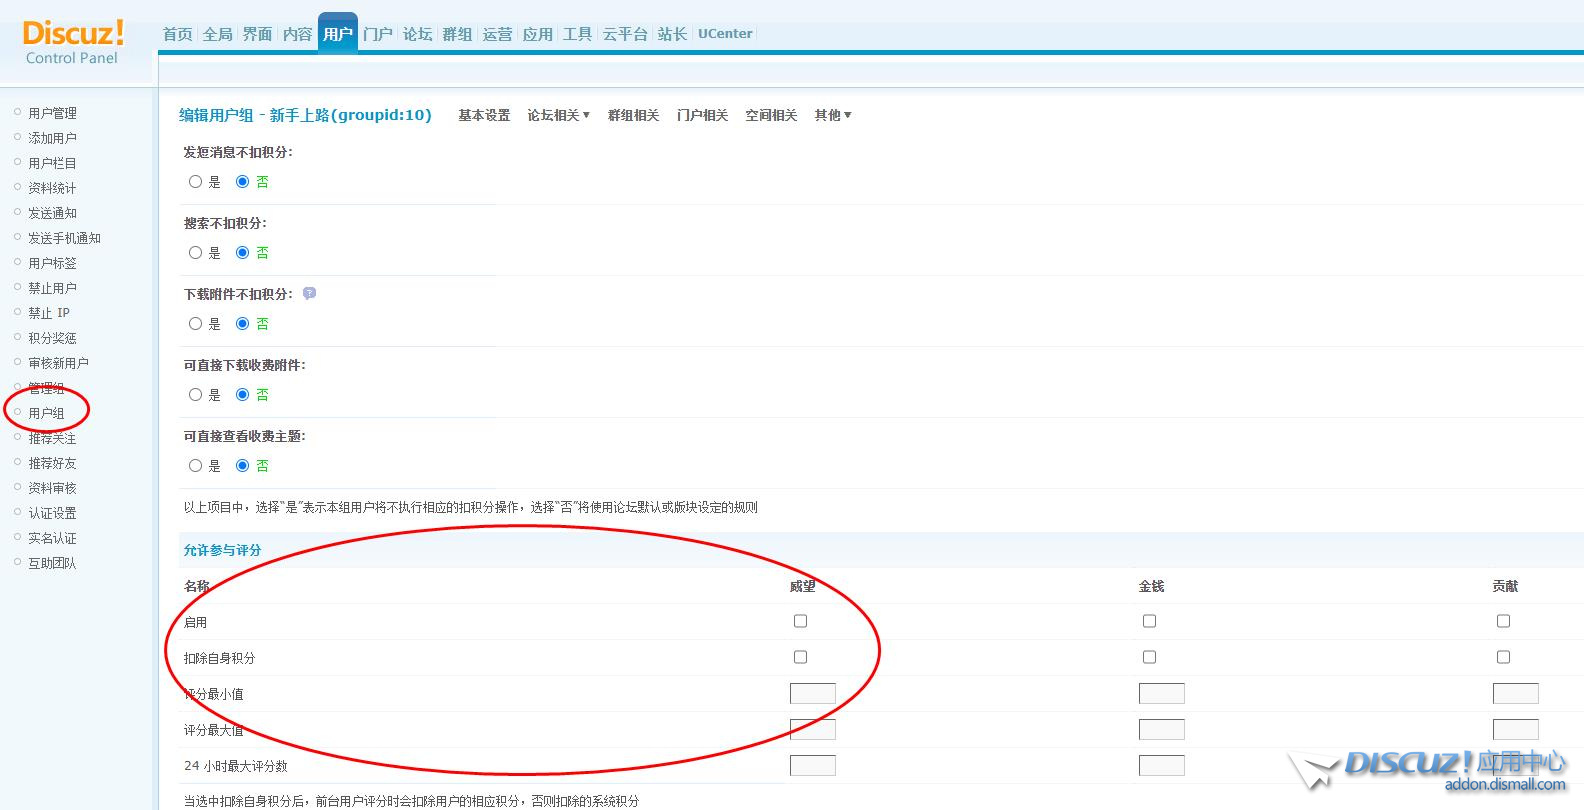Screen dimensions: 1584x810
Task: Open 全局 top menu
Action: tap(218, 34)
